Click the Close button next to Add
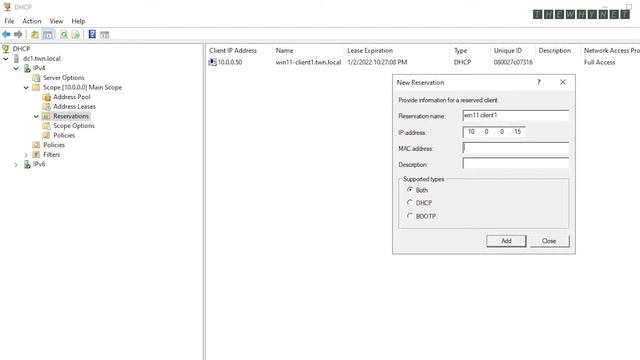Image resolution: width=640 pixels, height=360 pixels. (x=549, y=241)
